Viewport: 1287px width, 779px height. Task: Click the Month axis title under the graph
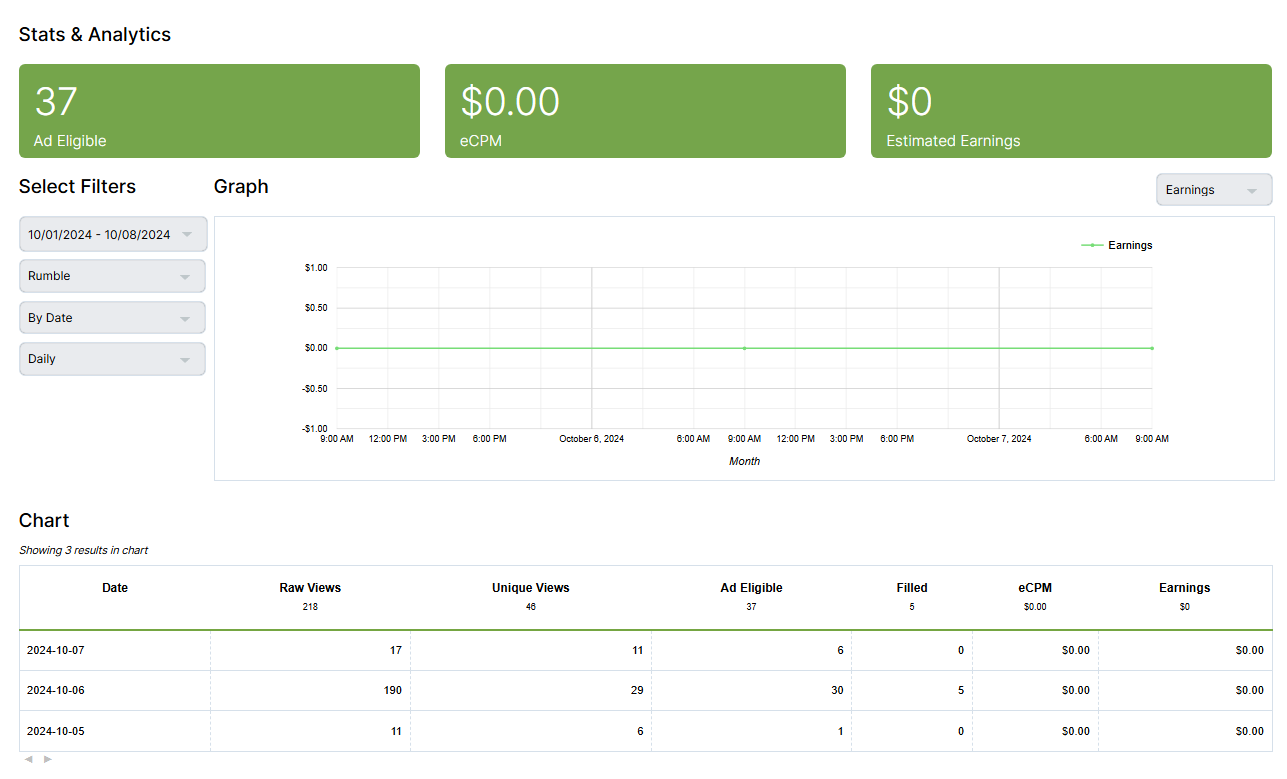744,461
